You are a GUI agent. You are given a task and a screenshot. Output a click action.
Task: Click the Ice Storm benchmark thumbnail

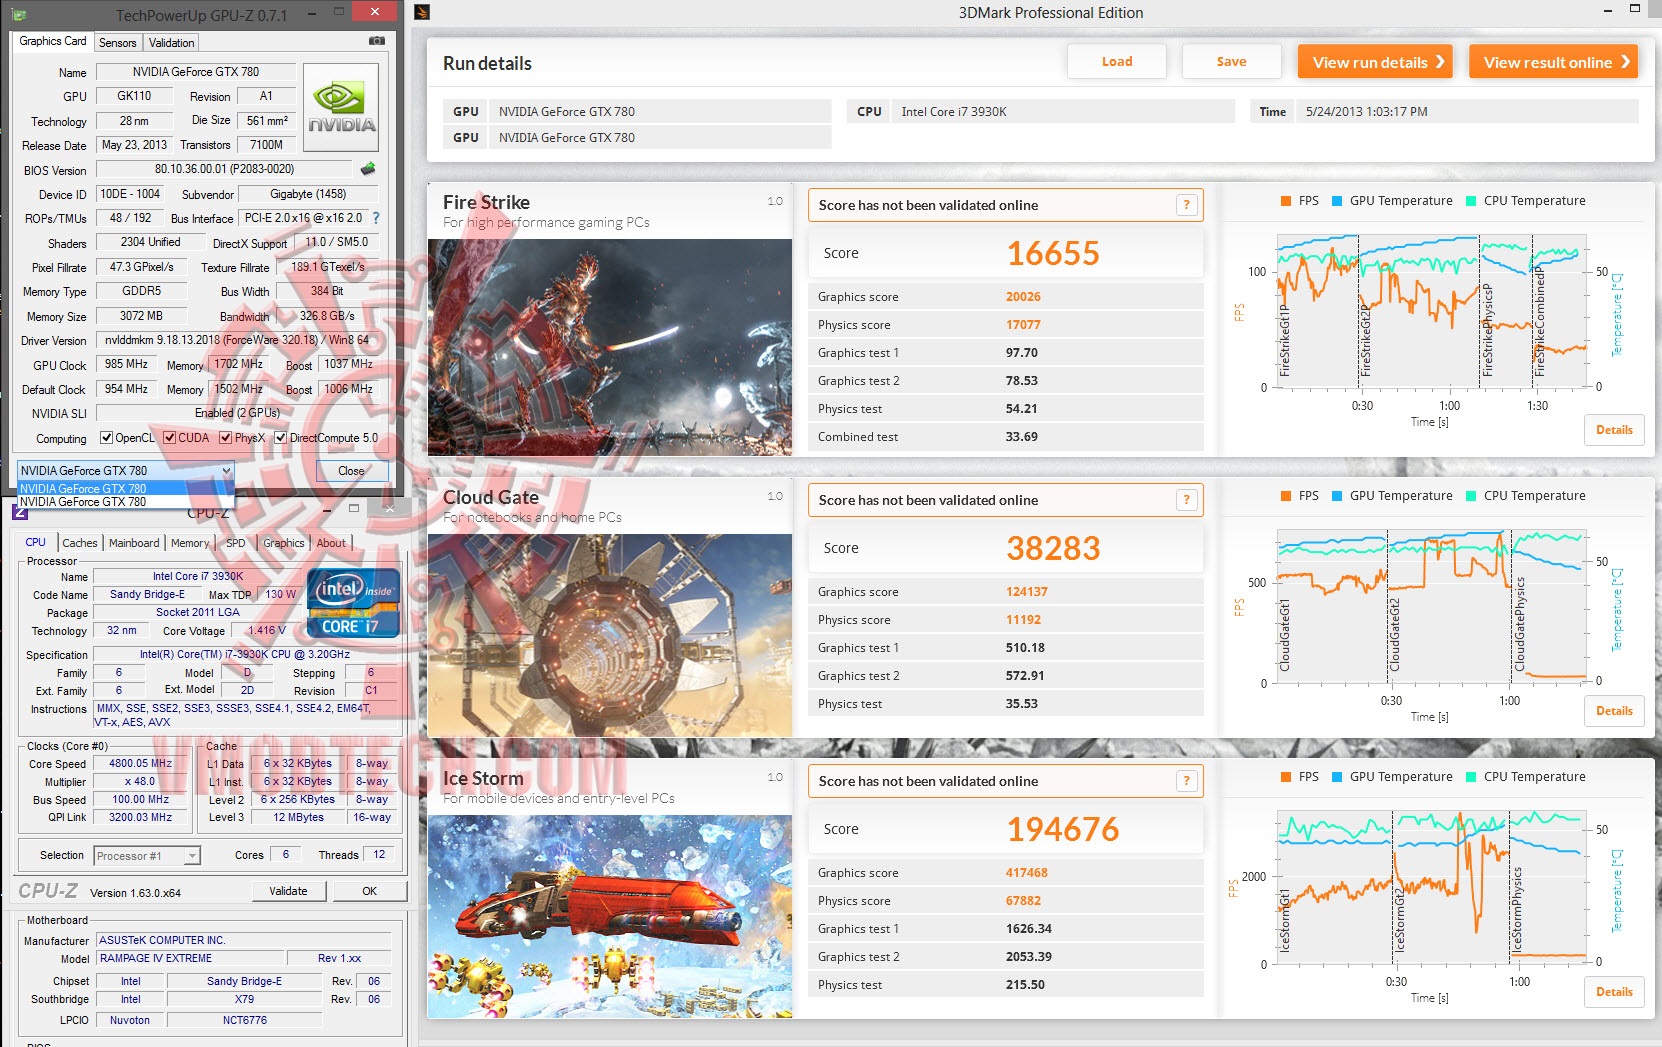click(610, 916)
